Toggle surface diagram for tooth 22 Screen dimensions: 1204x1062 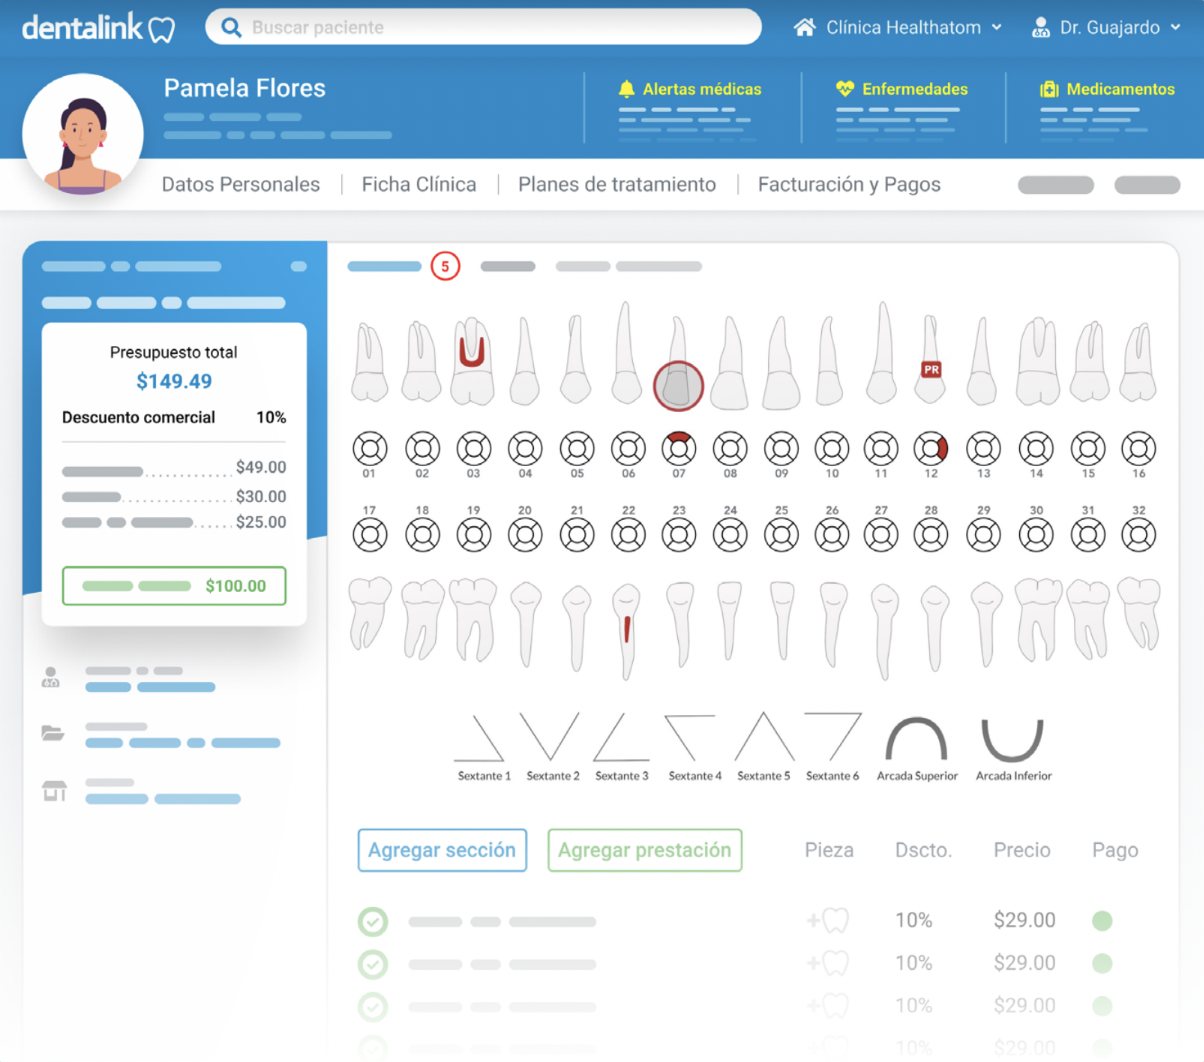click(628, 535)
